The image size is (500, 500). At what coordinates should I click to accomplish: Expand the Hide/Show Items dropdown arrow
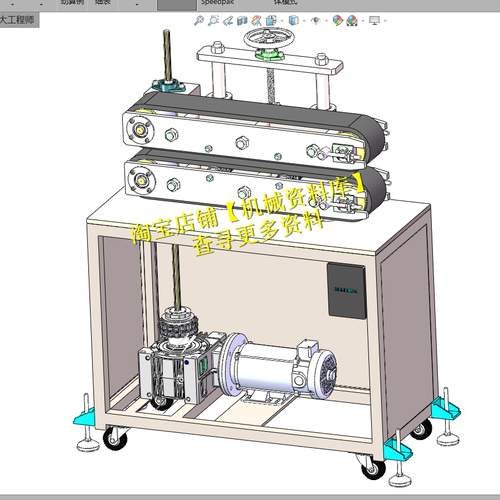click(x=326, y=21)
